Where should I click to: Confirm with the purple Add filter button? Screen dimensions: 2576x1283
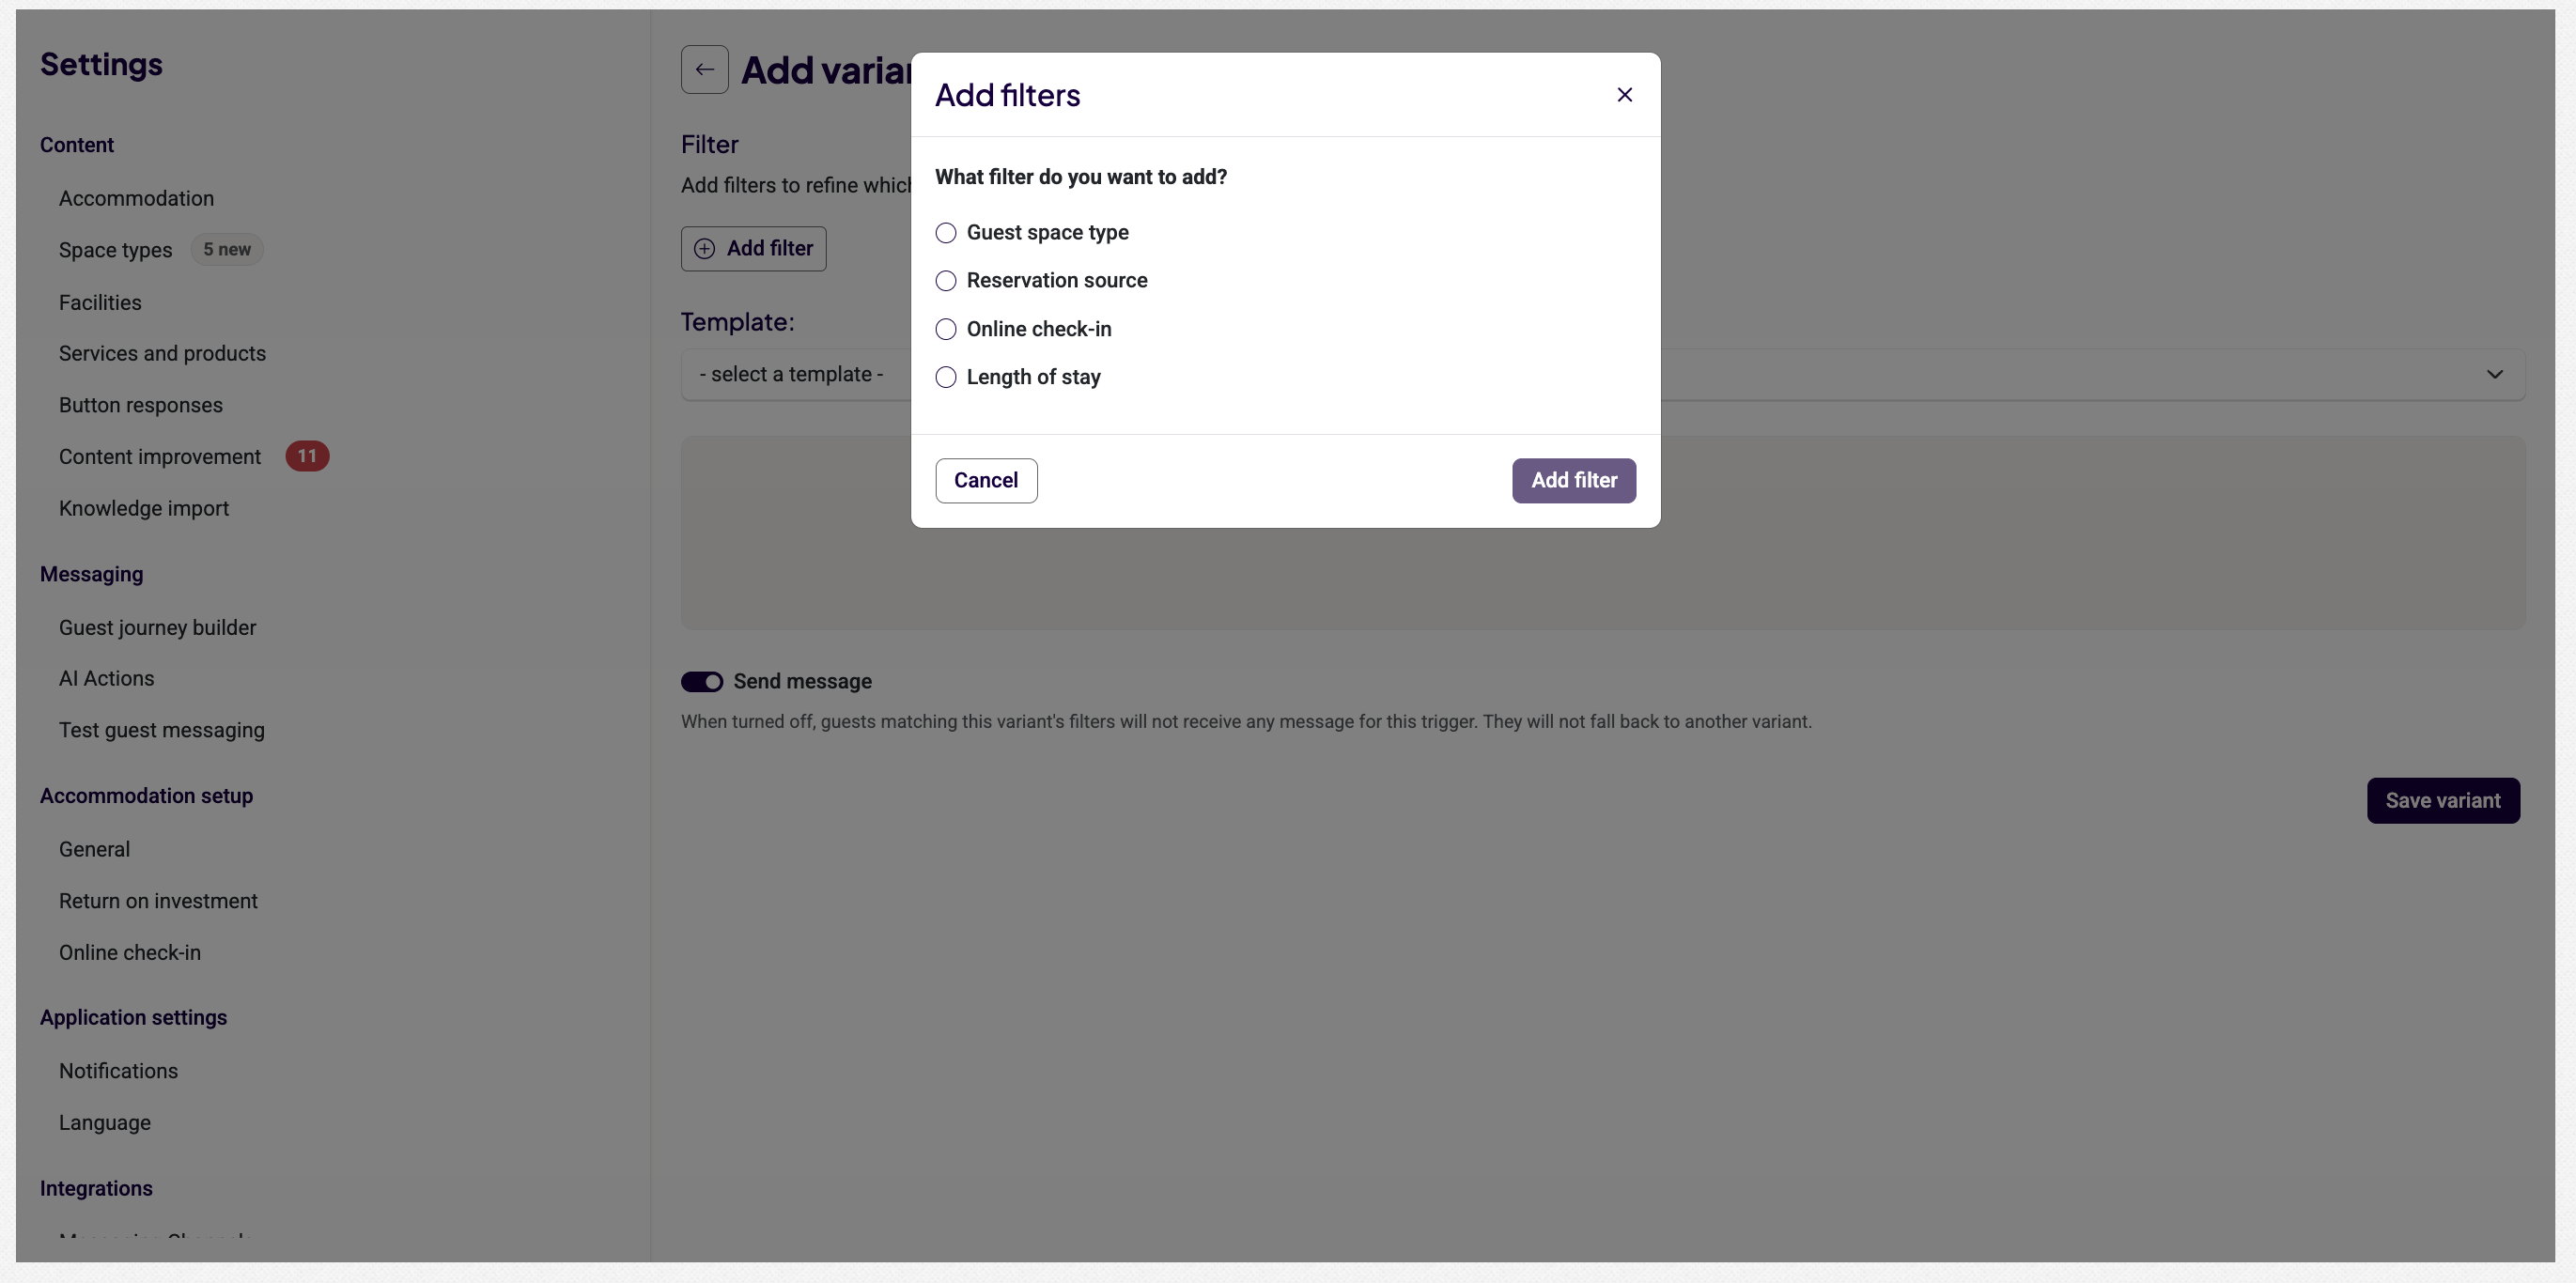[x=1573, y=481]
